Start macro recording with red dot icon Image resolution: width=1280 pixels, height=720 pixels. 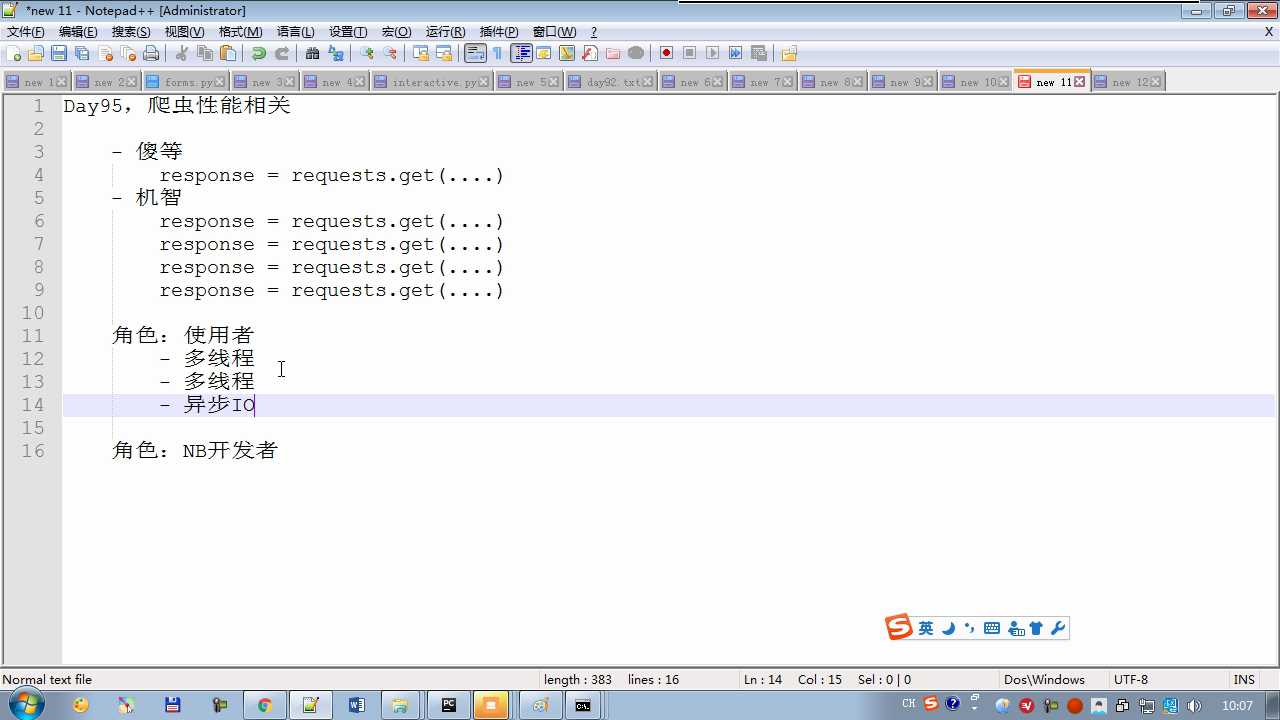pos(666,53)
